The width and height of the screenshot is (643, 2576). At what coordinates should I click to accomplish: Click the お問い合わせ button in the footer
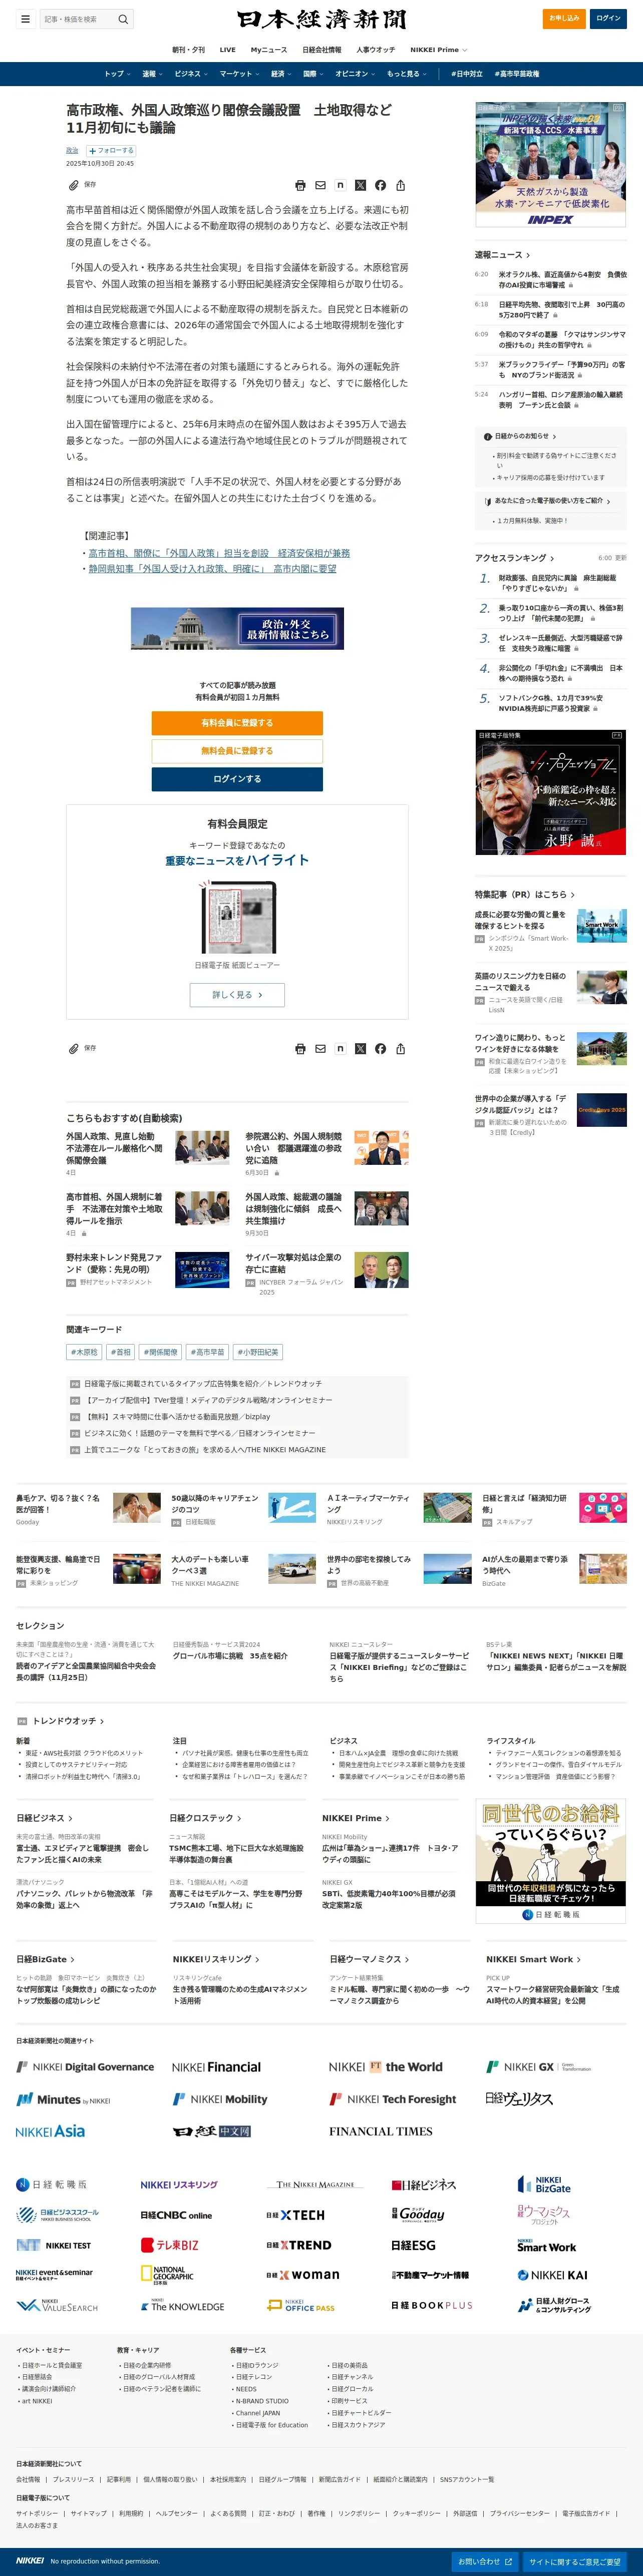(485, 2561)
